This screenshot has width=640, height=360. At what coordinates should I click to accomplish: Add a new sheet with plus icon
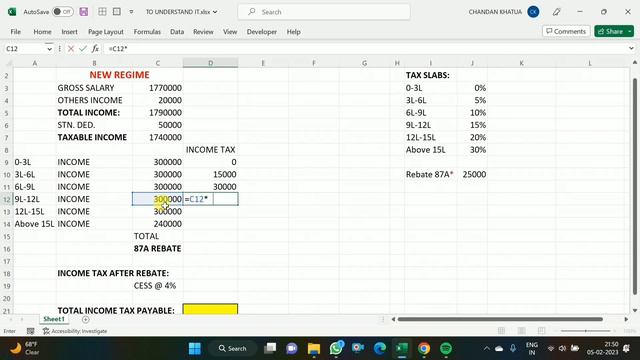point(85,319)
